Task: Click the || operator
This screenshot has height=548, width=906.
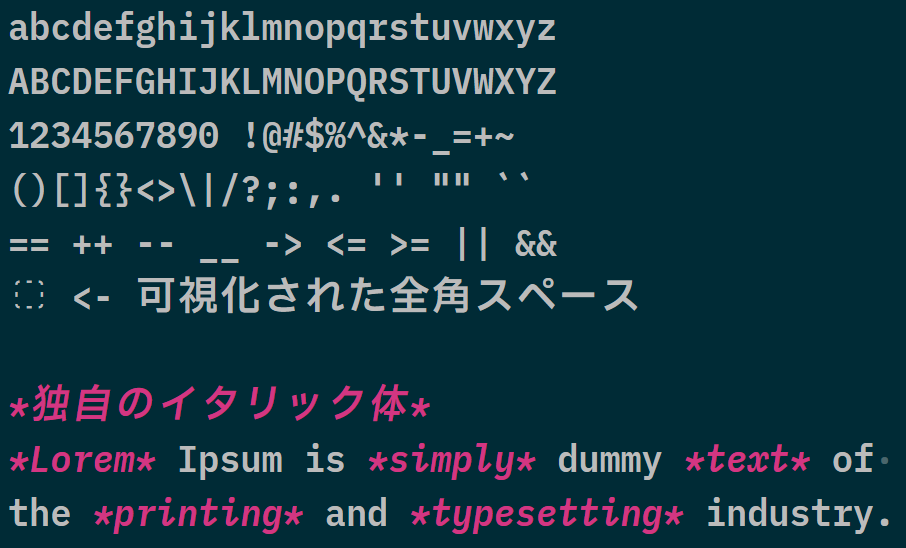Action: click(x=473, y=243)
